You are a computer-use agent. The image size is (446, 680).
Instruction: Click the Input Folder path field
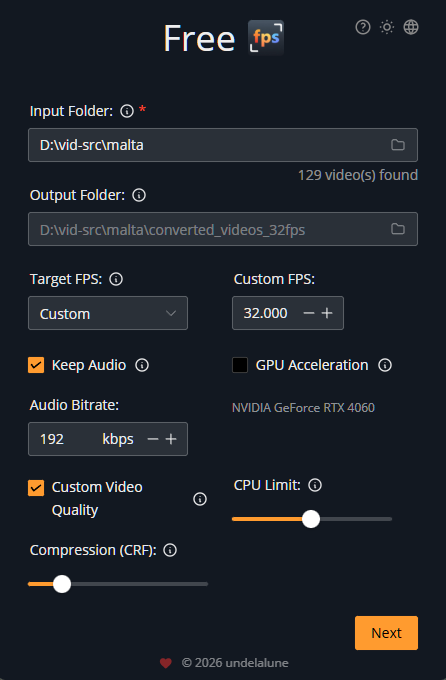click(x=223, y=145)
